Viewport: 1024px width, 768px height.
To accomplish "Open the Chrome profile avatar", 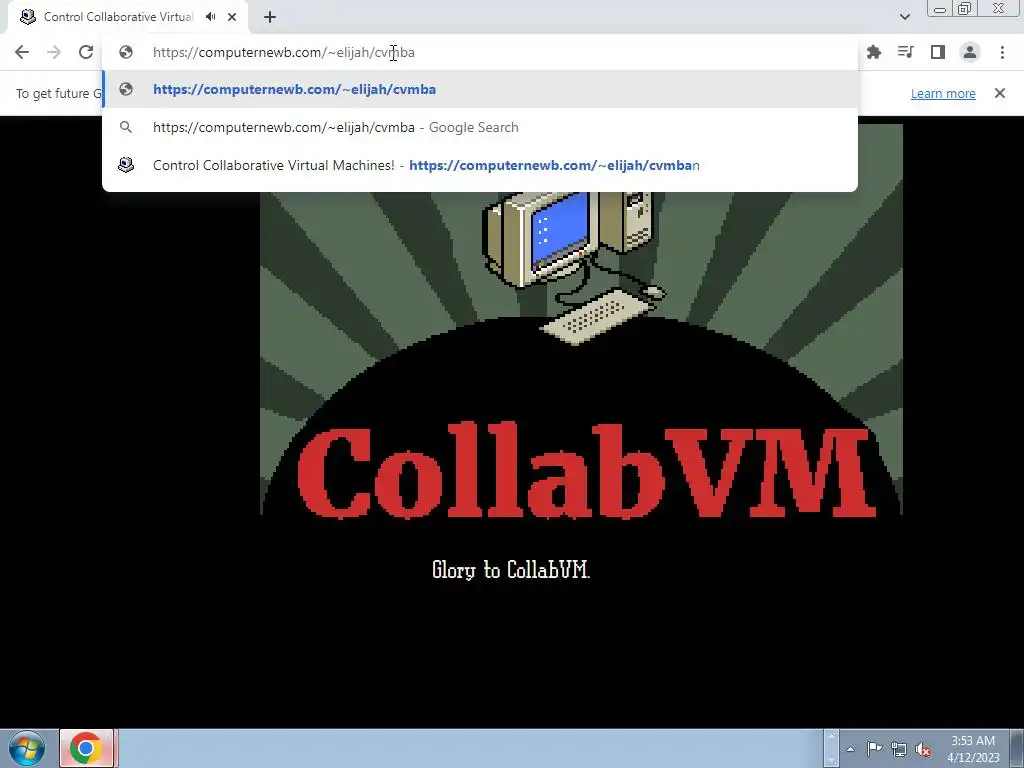I will pos(970,52).
